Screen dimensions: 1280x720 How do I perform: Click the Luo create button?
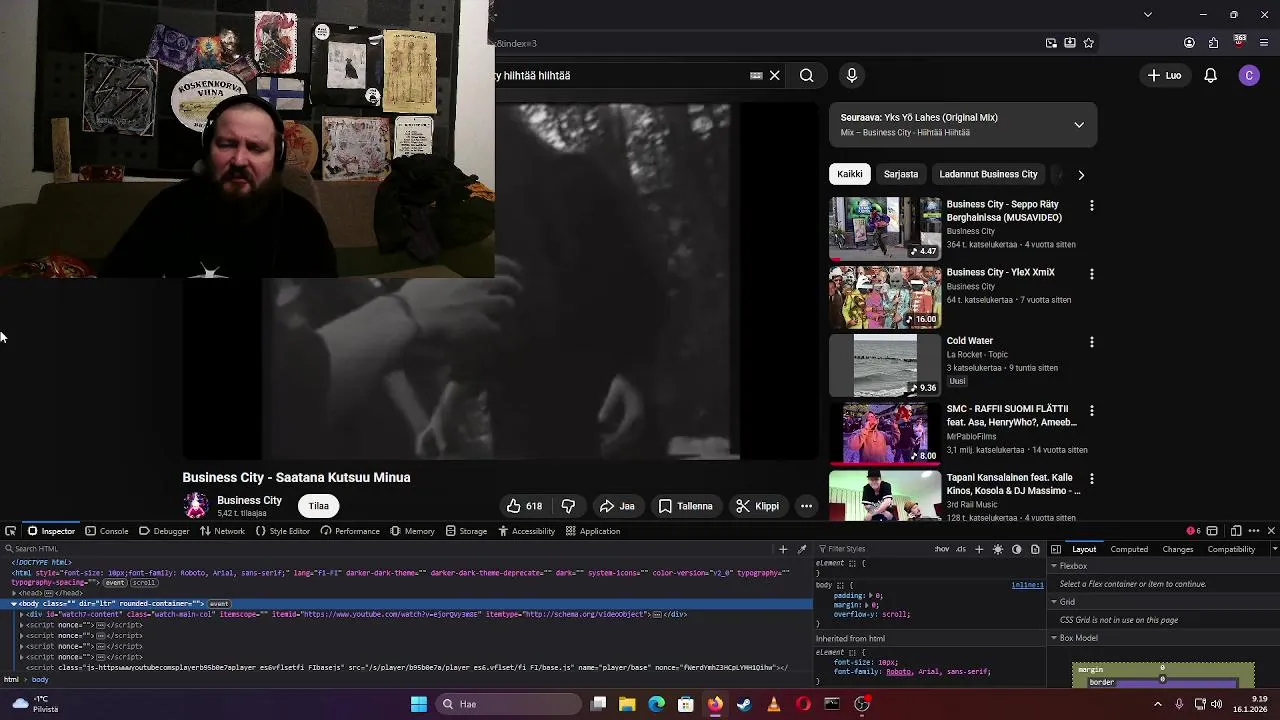[x=1164, y=75]
